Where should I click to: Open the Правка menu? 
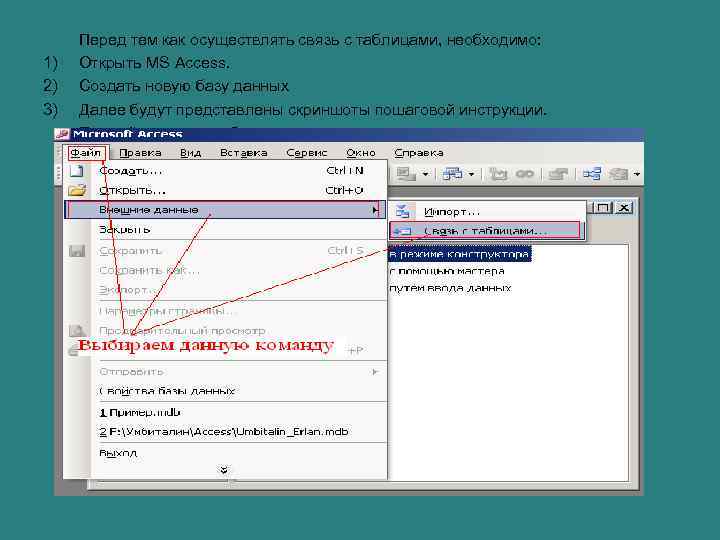140,153
